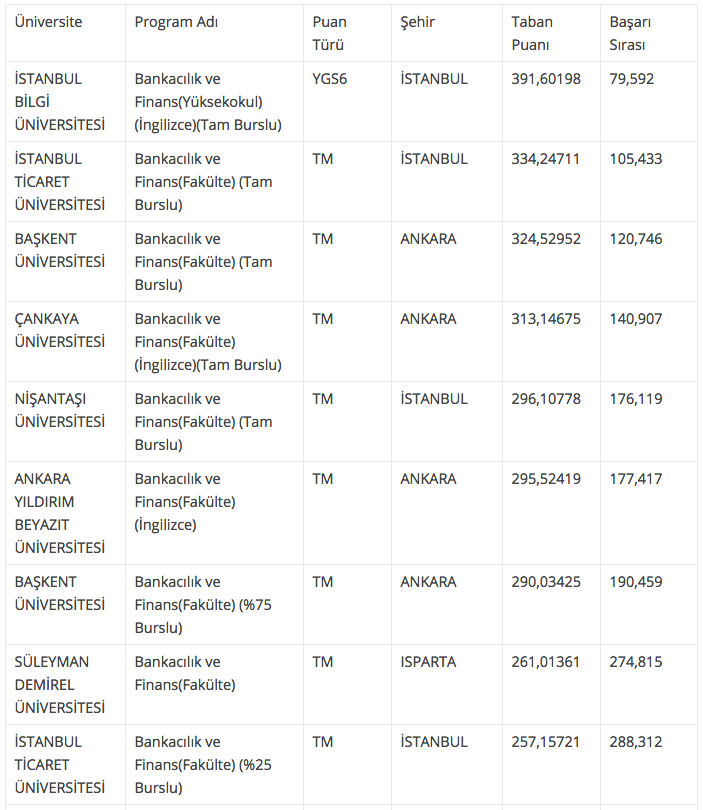The height and width of the screenshot is (810, 703).
Task: Click the Taban Puanı column header
Action: click(531, 33)
